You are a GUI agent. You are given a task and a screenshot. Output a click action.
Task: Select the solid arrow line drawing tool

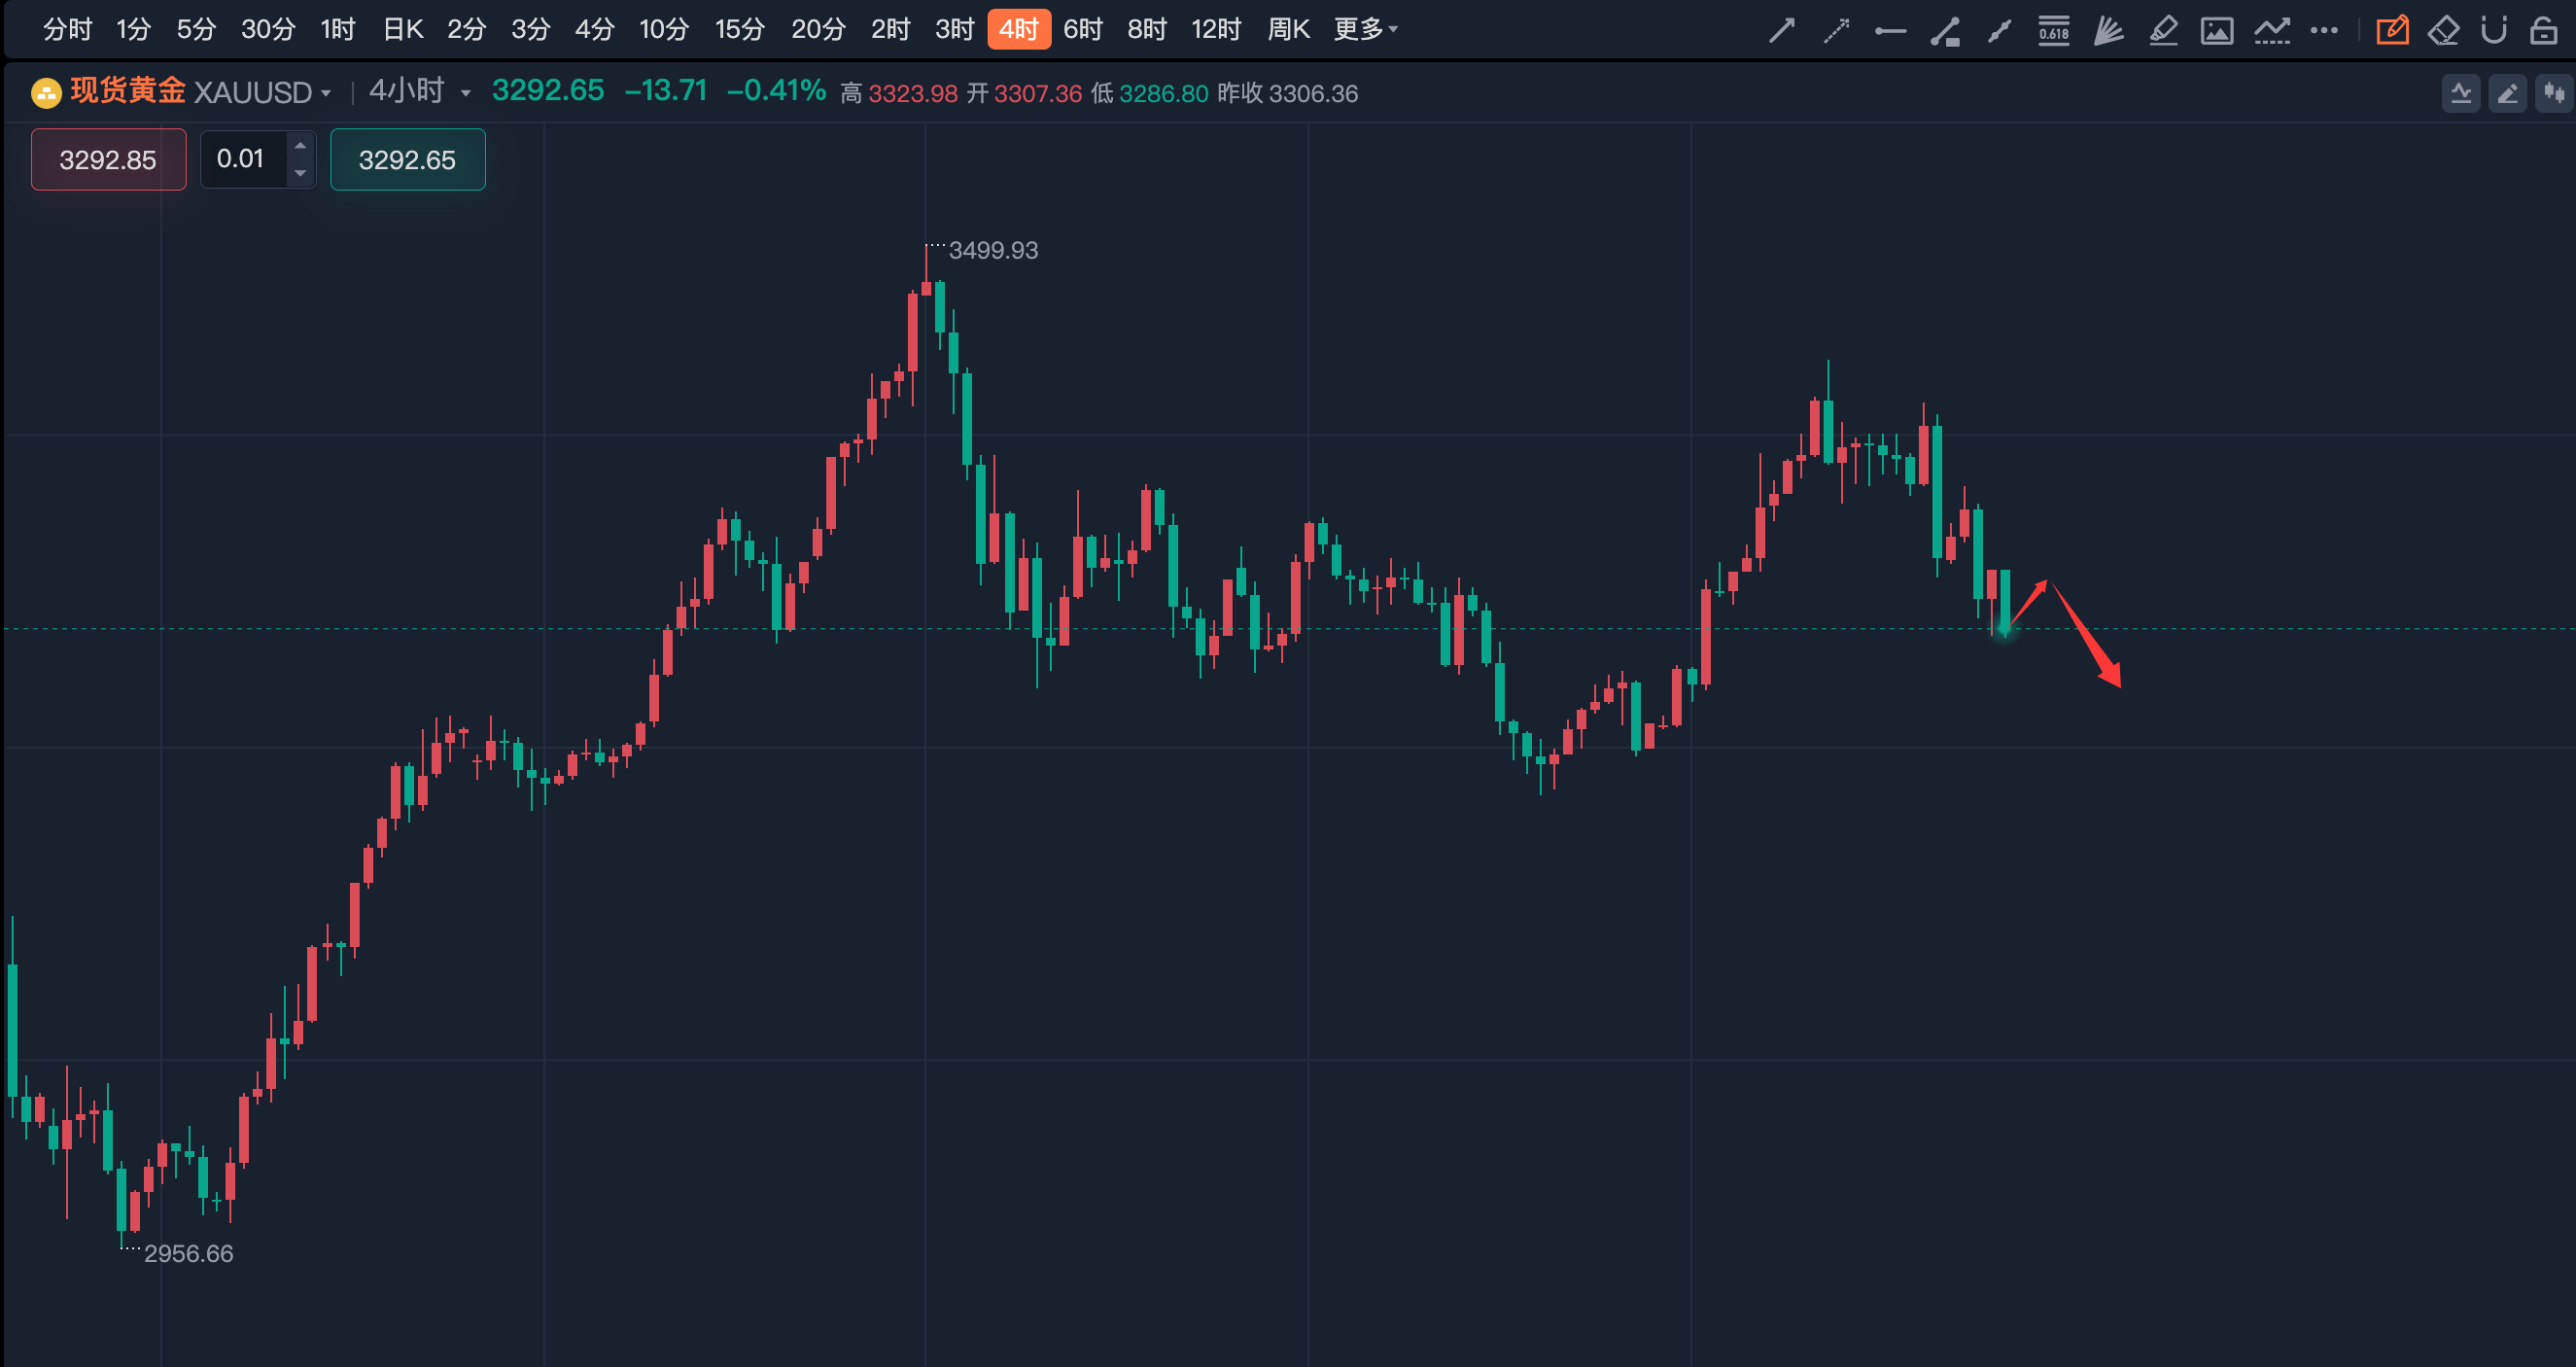click(x=1781, y=31)
